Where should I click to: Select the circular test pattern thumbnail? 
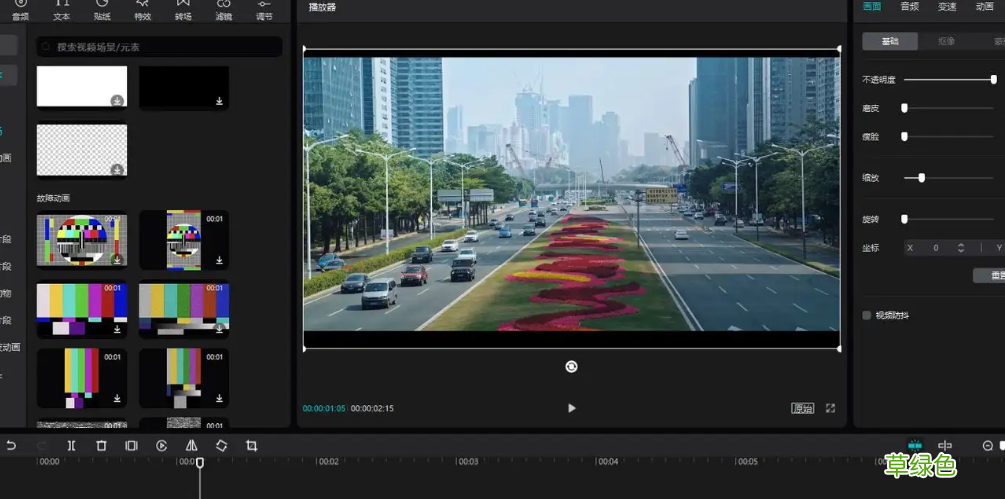(x=82, y=240)
